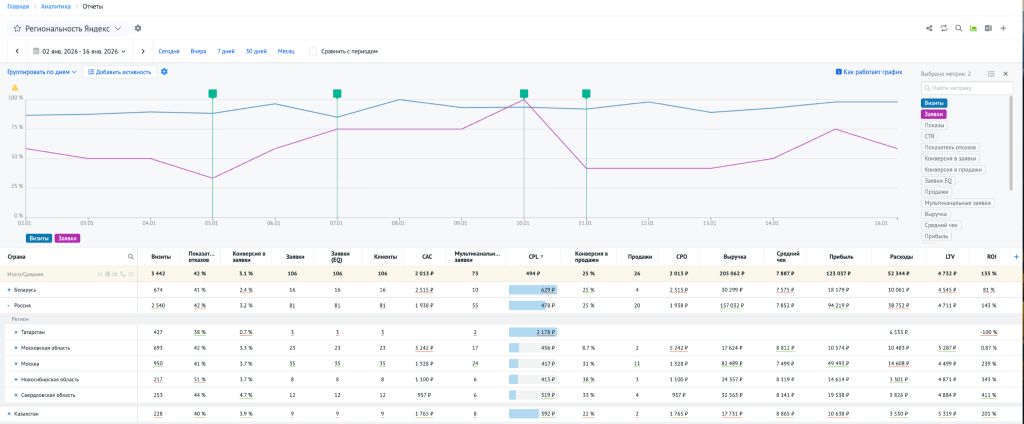
Task: Click the Добавить активность button
Action: coord(119,72)
